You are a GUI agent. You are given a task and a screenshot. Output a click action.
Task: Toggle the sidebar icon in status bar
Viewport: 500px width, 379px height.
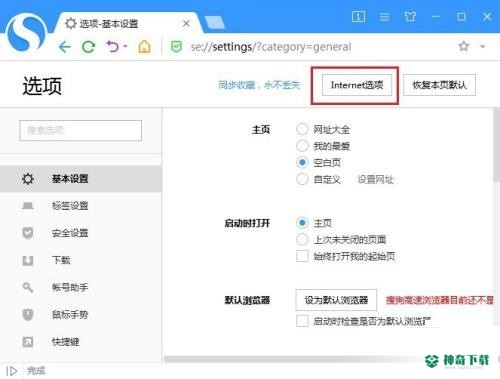tap(12, 371)
